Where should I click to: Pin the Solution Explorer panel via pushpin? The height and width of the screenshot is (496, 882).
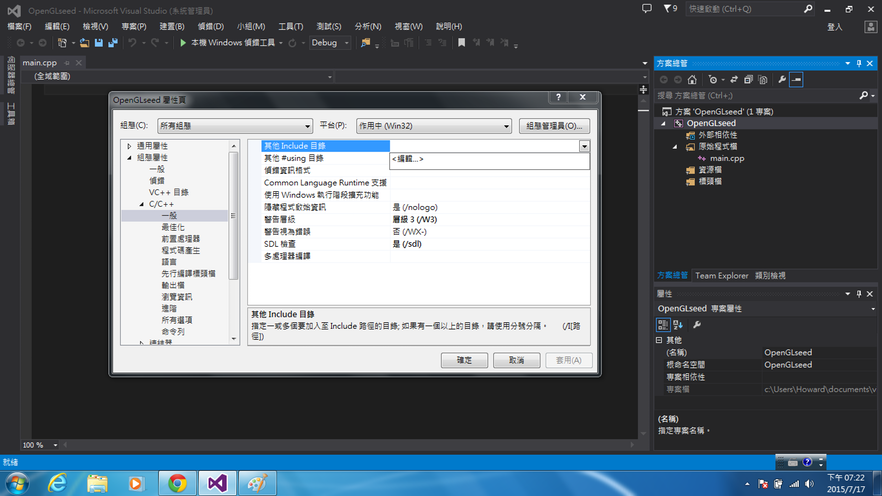tap(859, 64)
